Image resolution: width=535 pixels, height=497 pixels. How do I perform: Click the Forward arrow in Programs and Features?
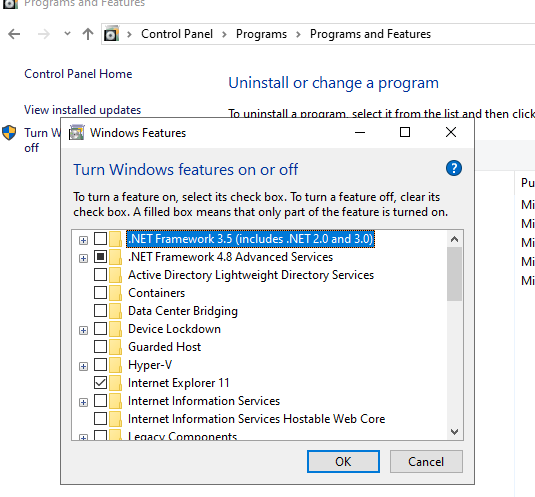click(44, 34)
